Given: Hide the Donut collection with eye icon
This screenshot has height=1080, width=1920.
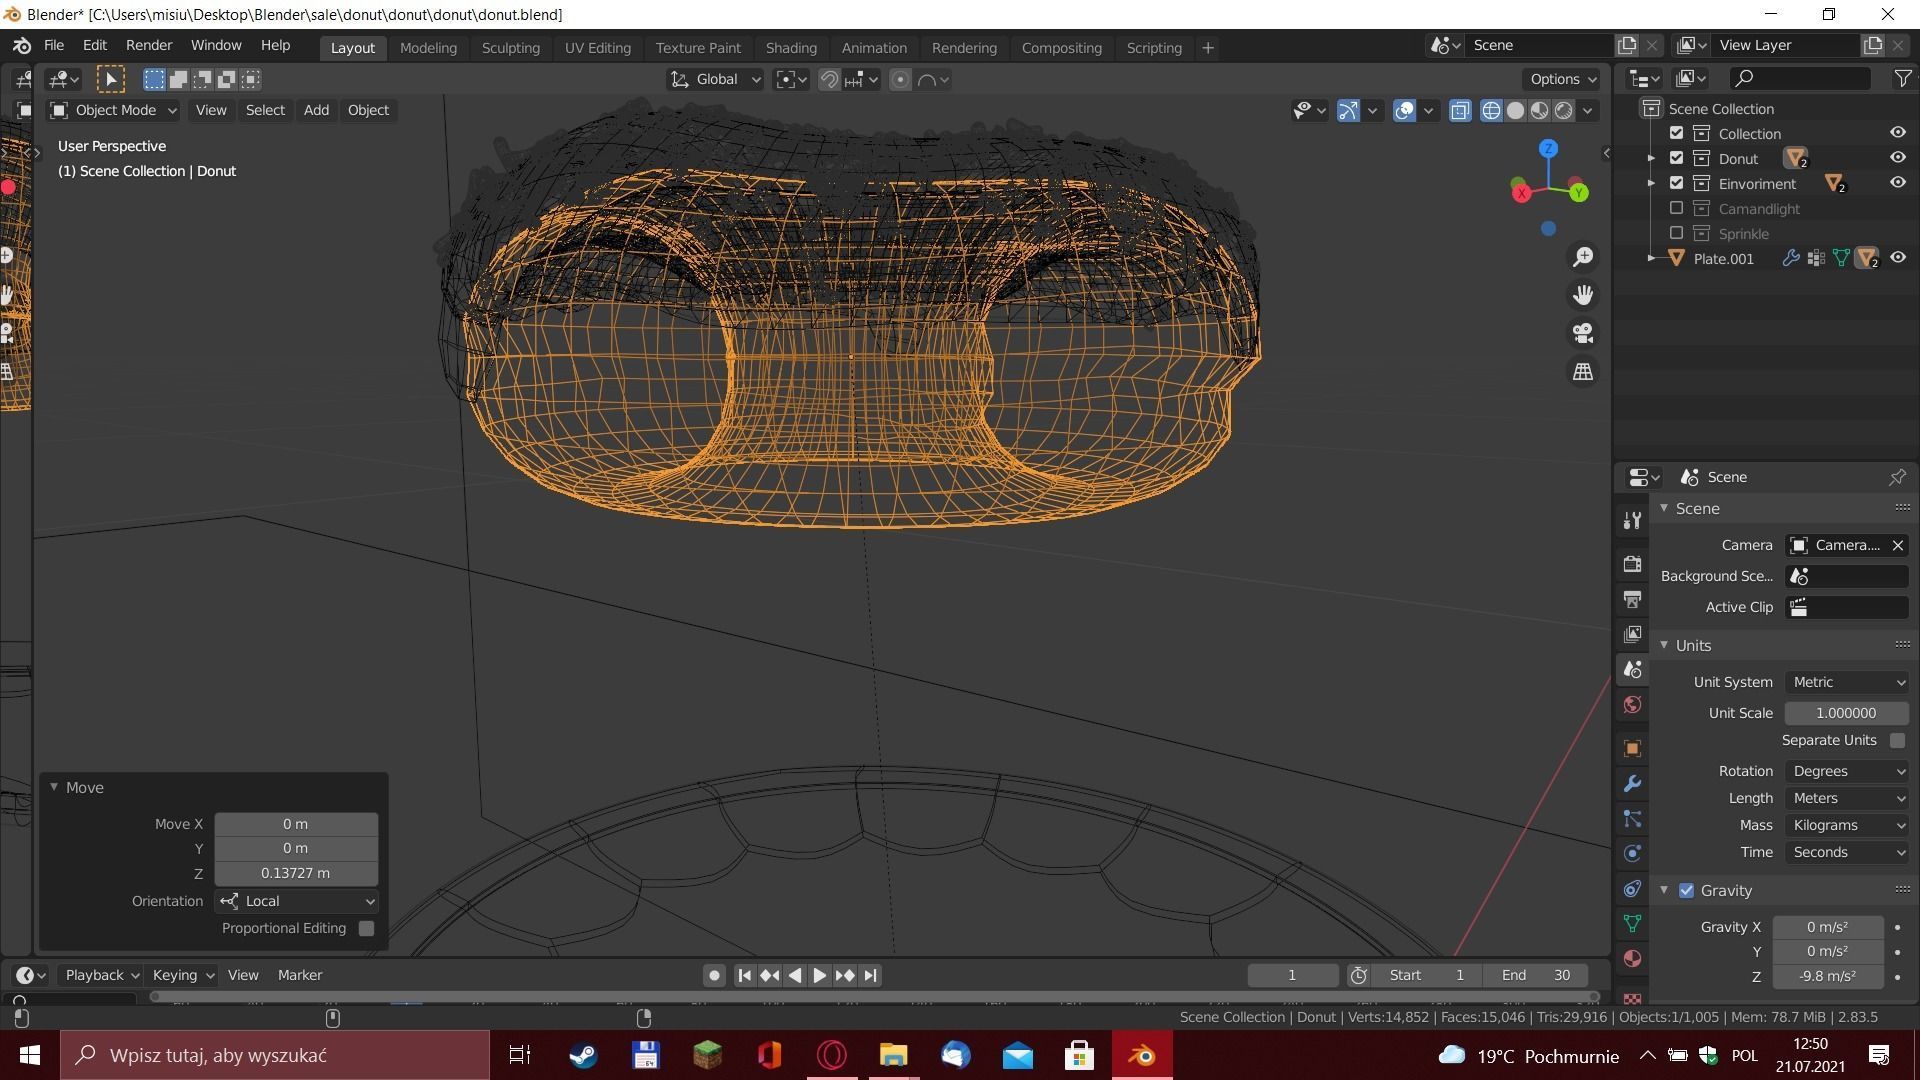Looking at the screenshot, I should pyautogui.click(x=1897, y=158).
